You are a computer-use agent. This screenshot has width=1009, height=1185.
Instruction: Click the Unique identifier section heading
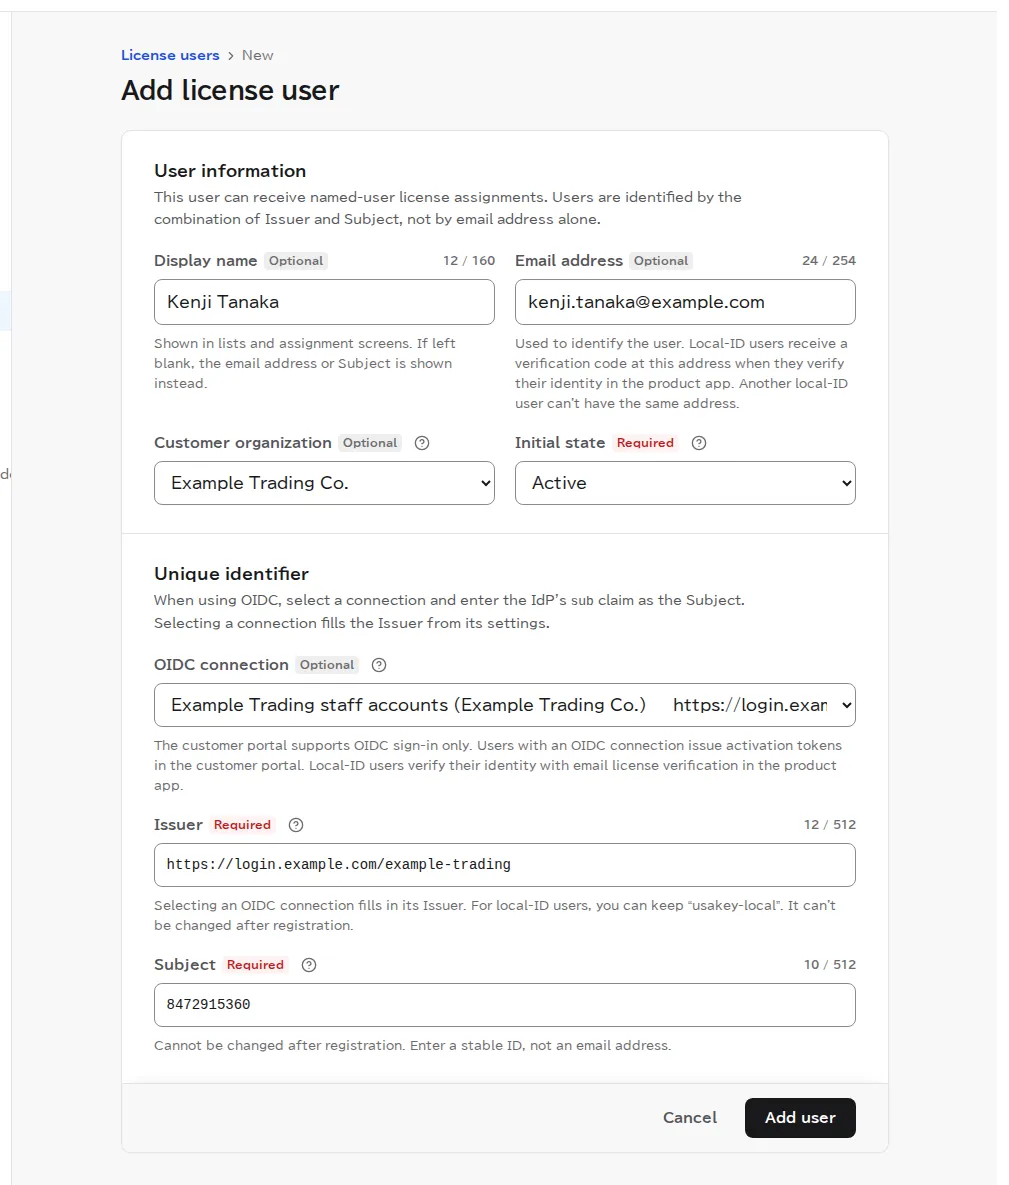(x=231, y=574)
